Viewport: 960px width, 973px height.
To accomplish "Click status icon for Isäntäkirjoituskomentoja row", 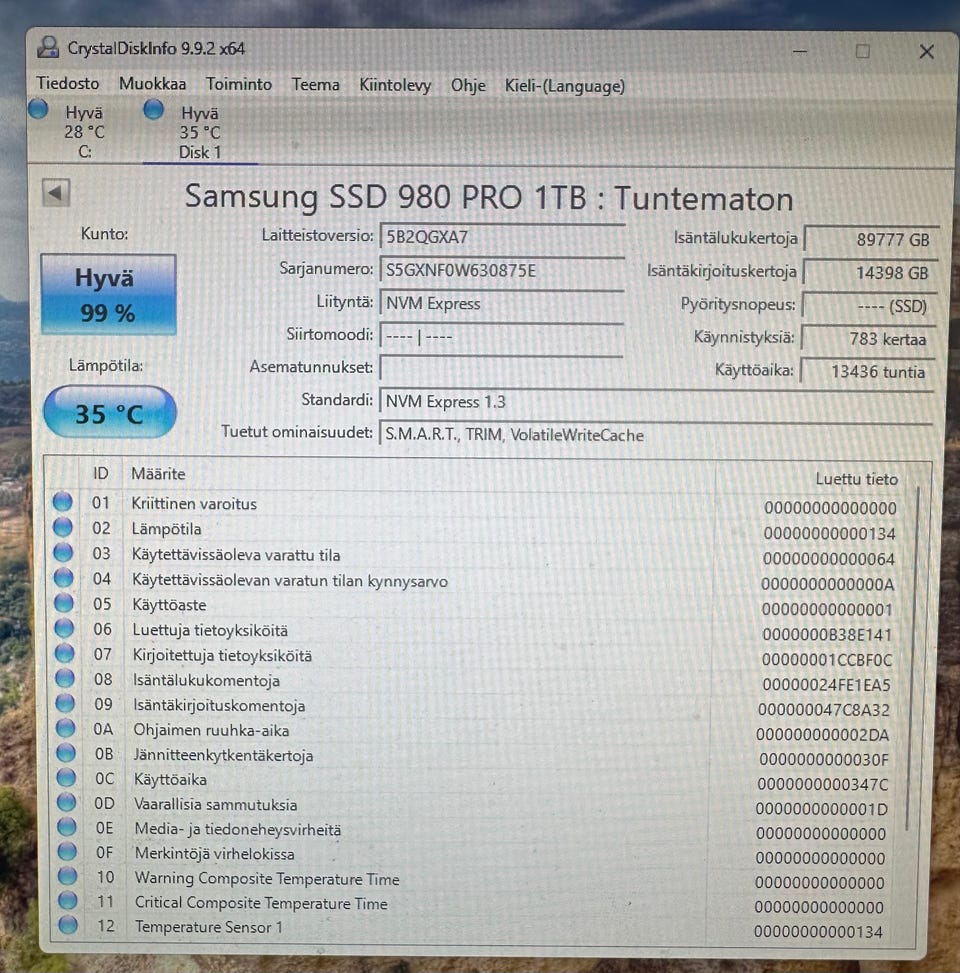I will tap(65, 703).
